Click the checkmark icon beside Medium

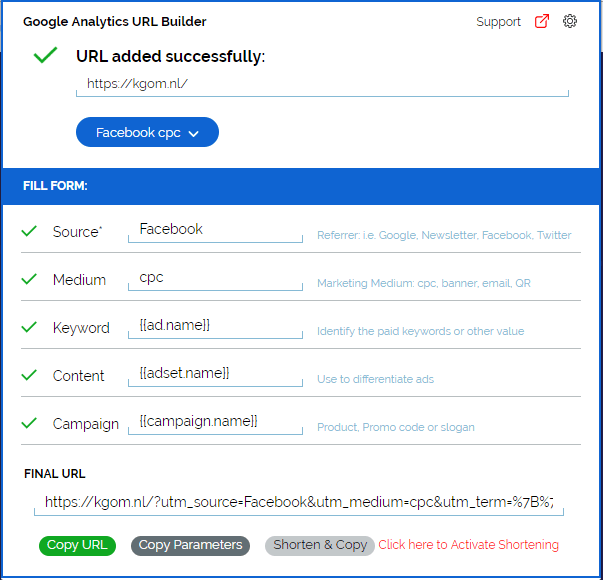[29, 279]
